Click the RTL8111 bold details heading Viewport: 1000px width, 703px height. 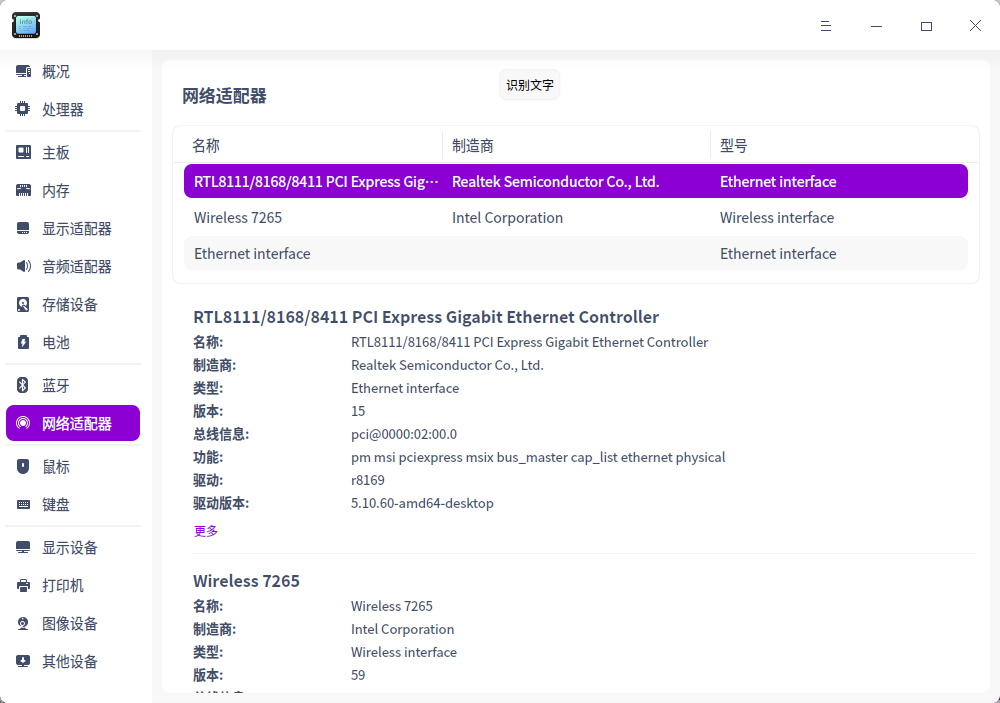pyautogui.click(x=426, y=317)
